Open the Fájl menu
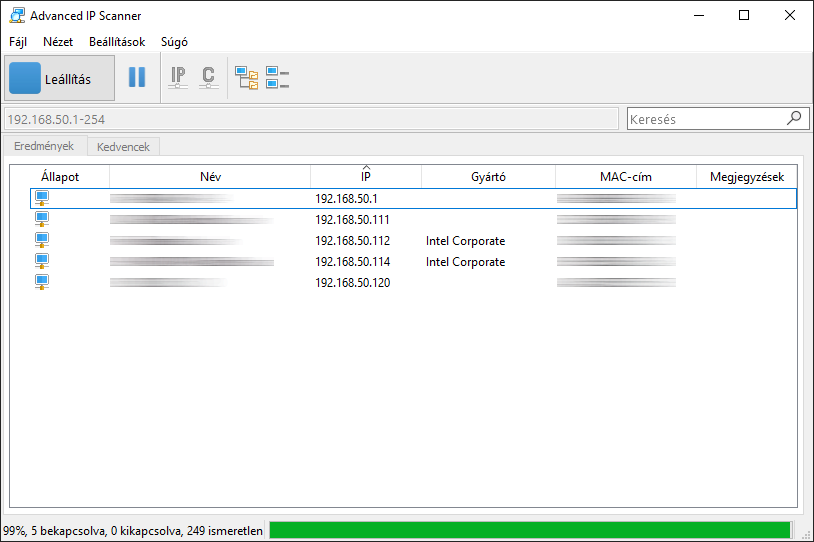Viewport: 814px width, 542px height. coord(18,42)
